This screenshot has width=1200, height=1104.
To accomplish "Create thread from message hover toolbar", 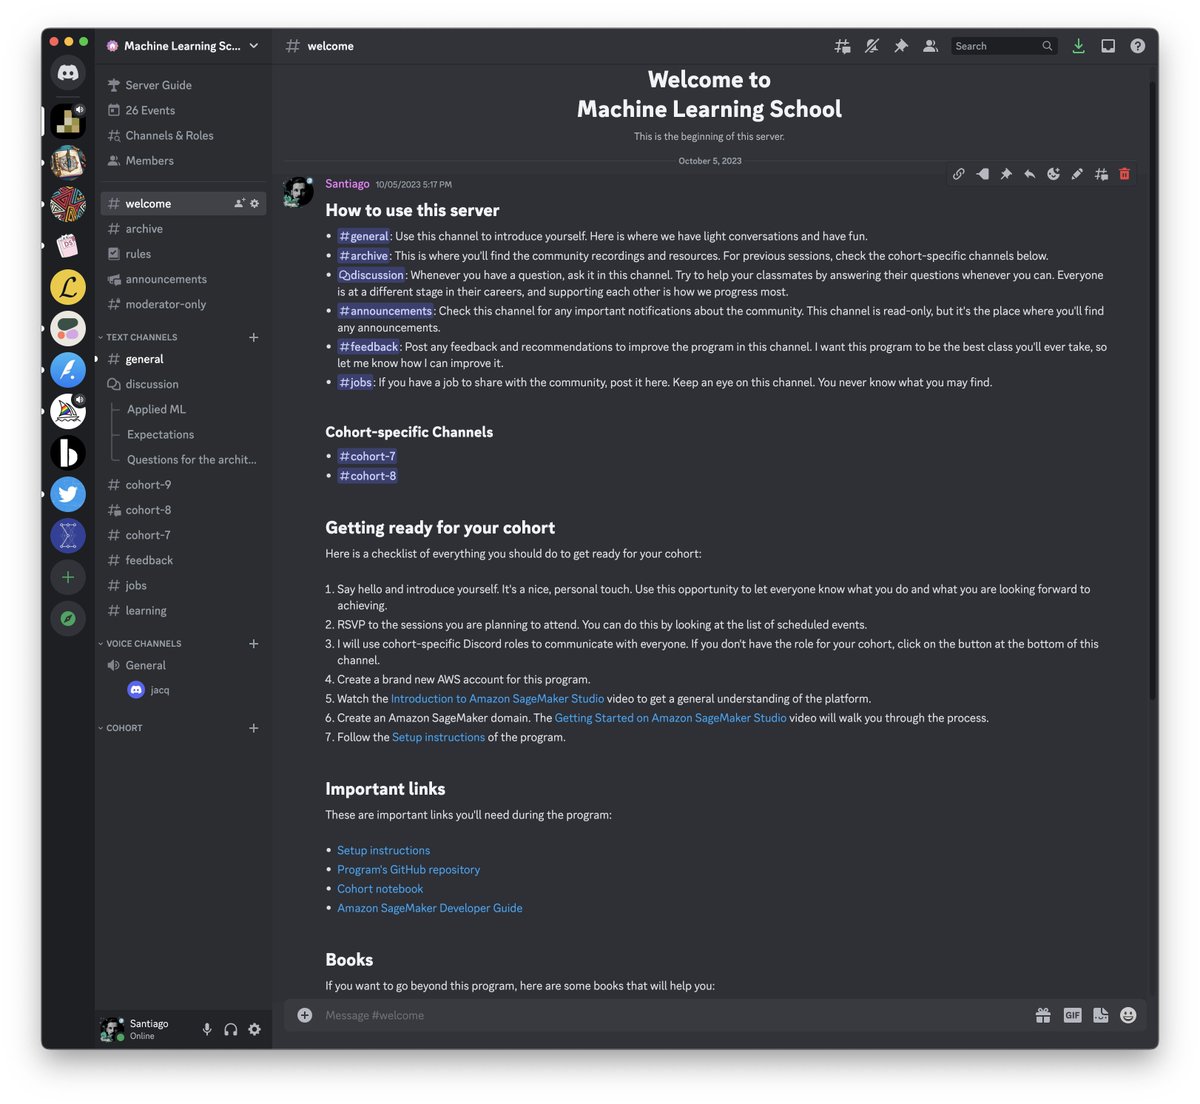I will [1101, 174].
